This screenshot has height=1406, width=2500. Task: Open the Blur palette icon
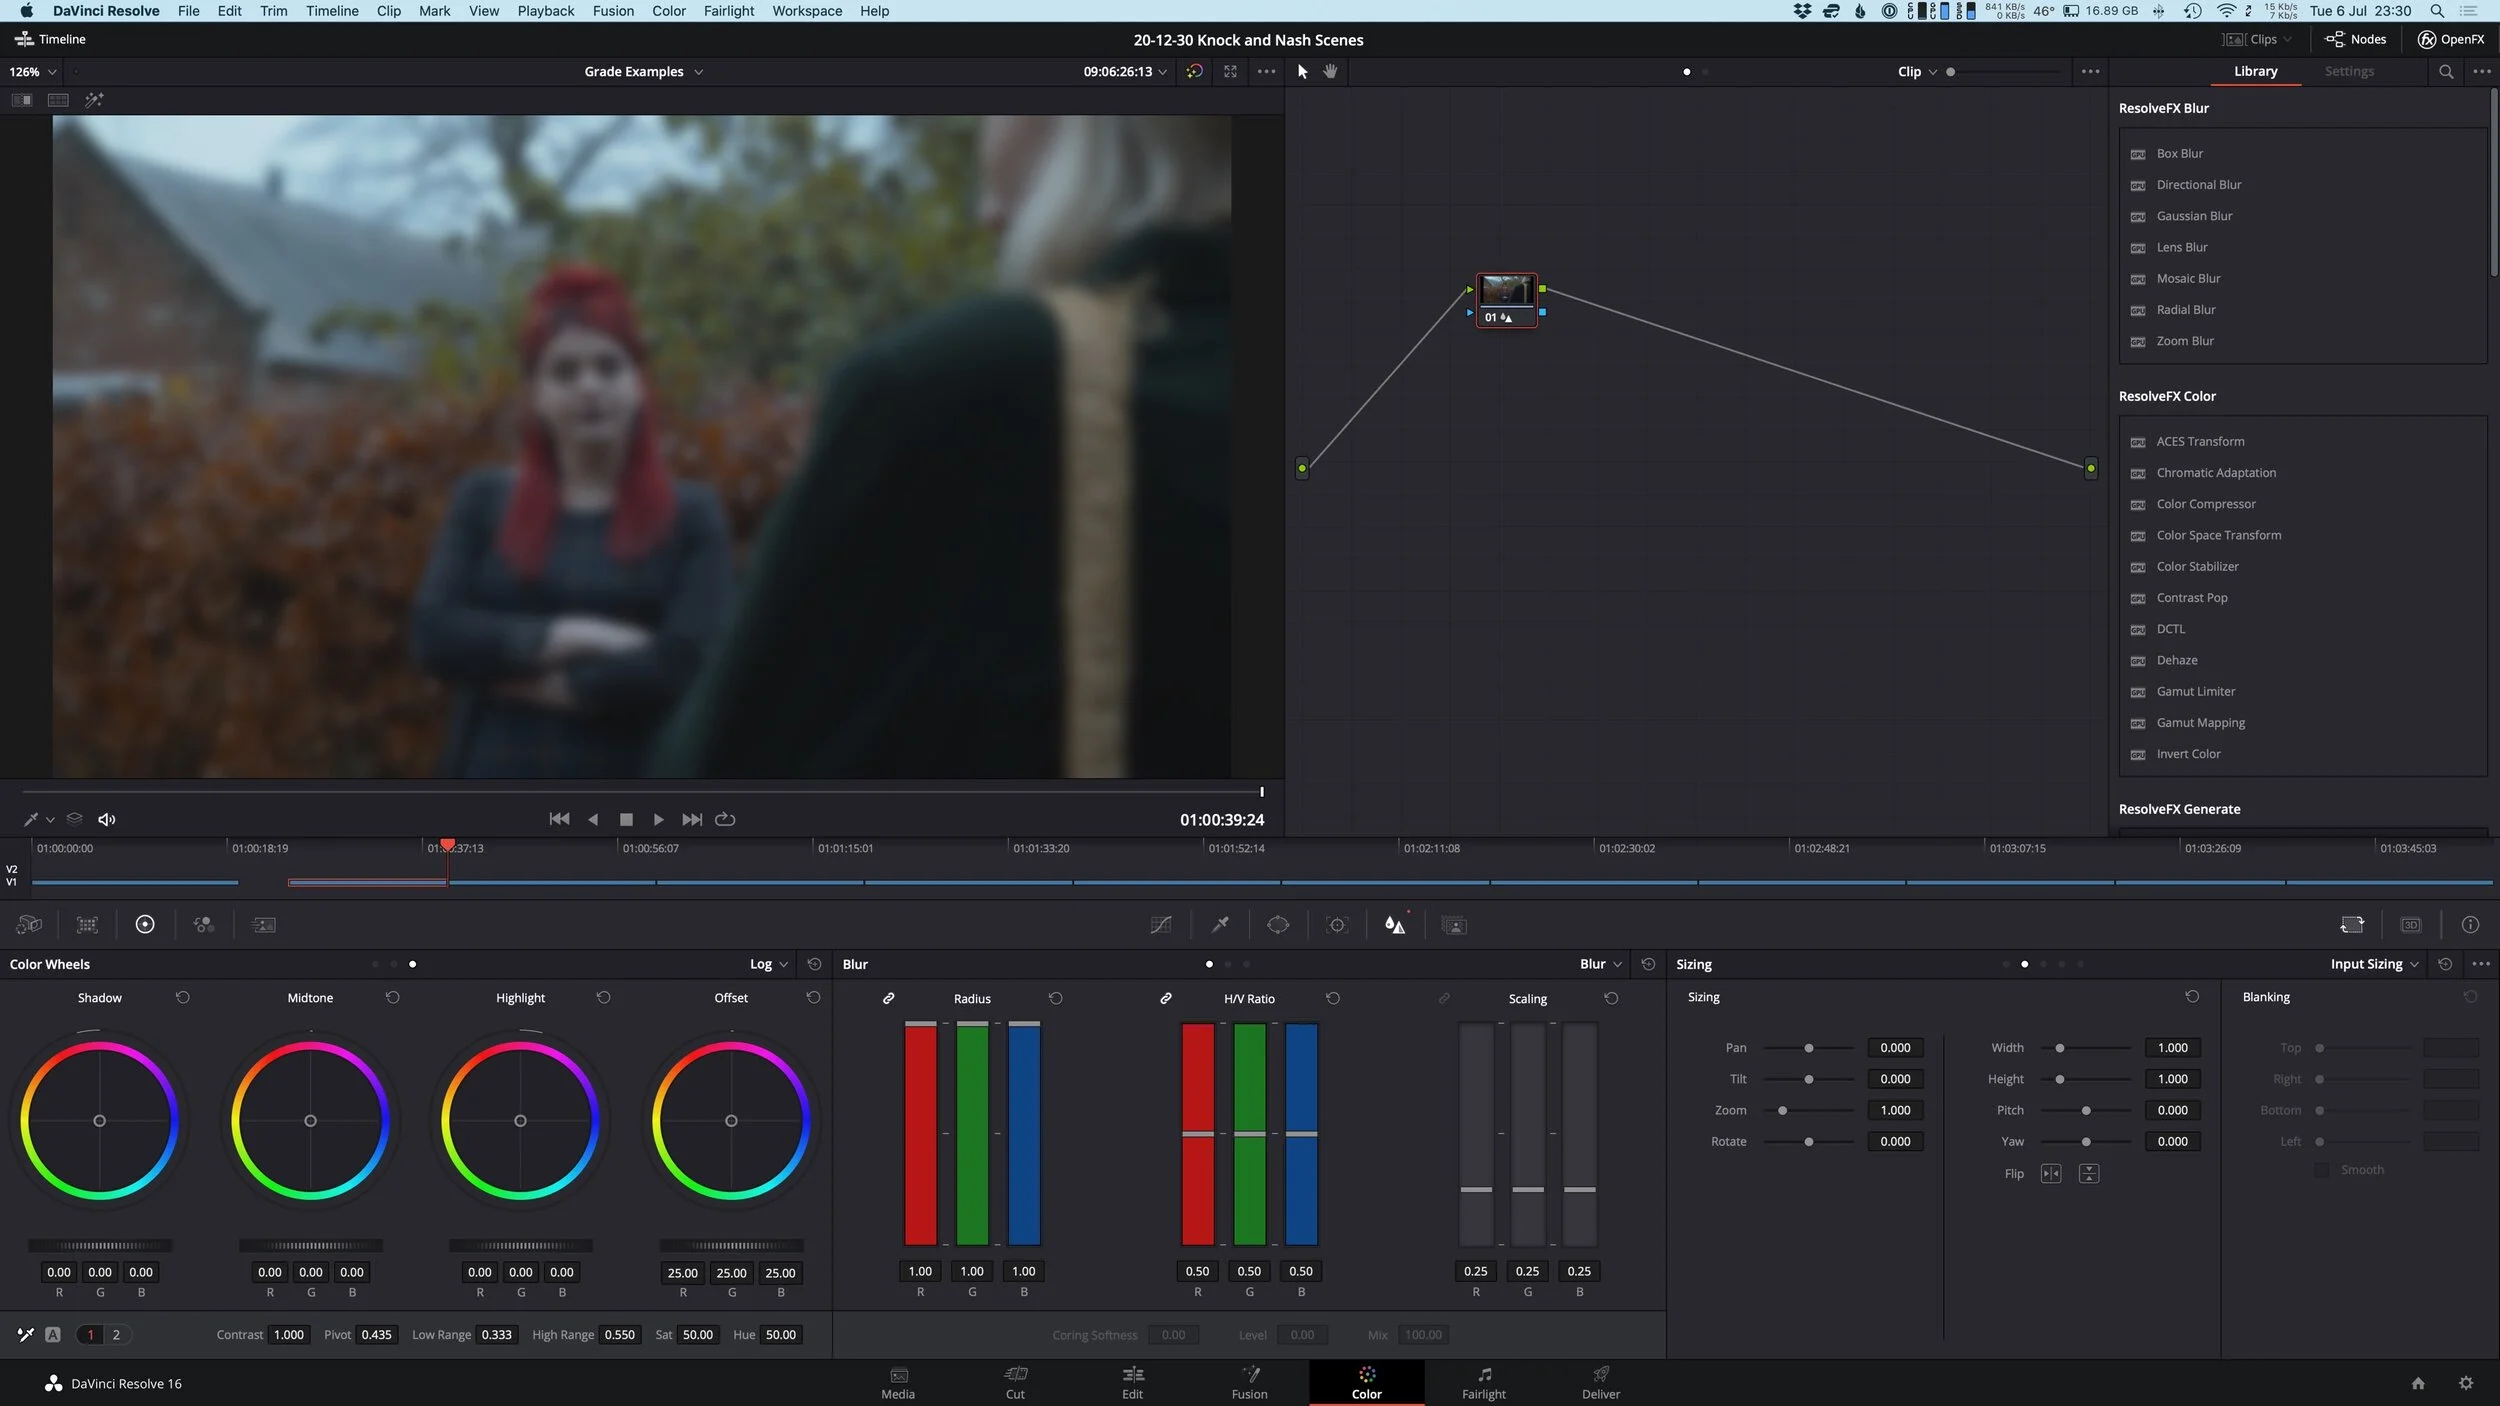pyautogui.click(x=1395, y=925)
